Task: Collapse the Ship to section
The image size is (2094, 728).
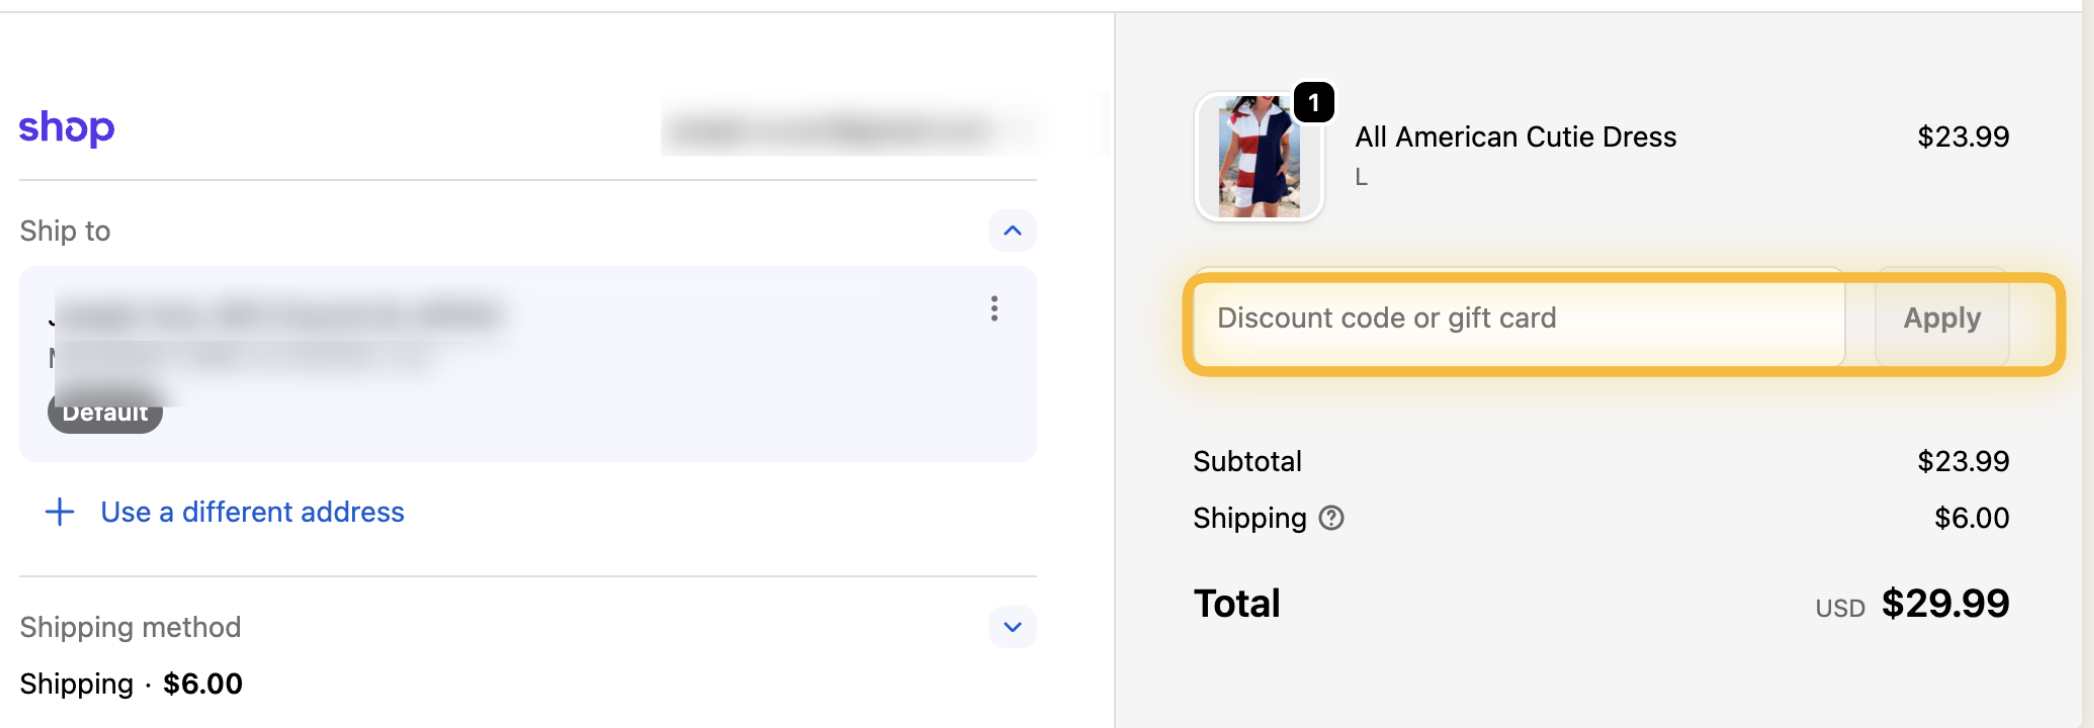Action: point(1012,231)
